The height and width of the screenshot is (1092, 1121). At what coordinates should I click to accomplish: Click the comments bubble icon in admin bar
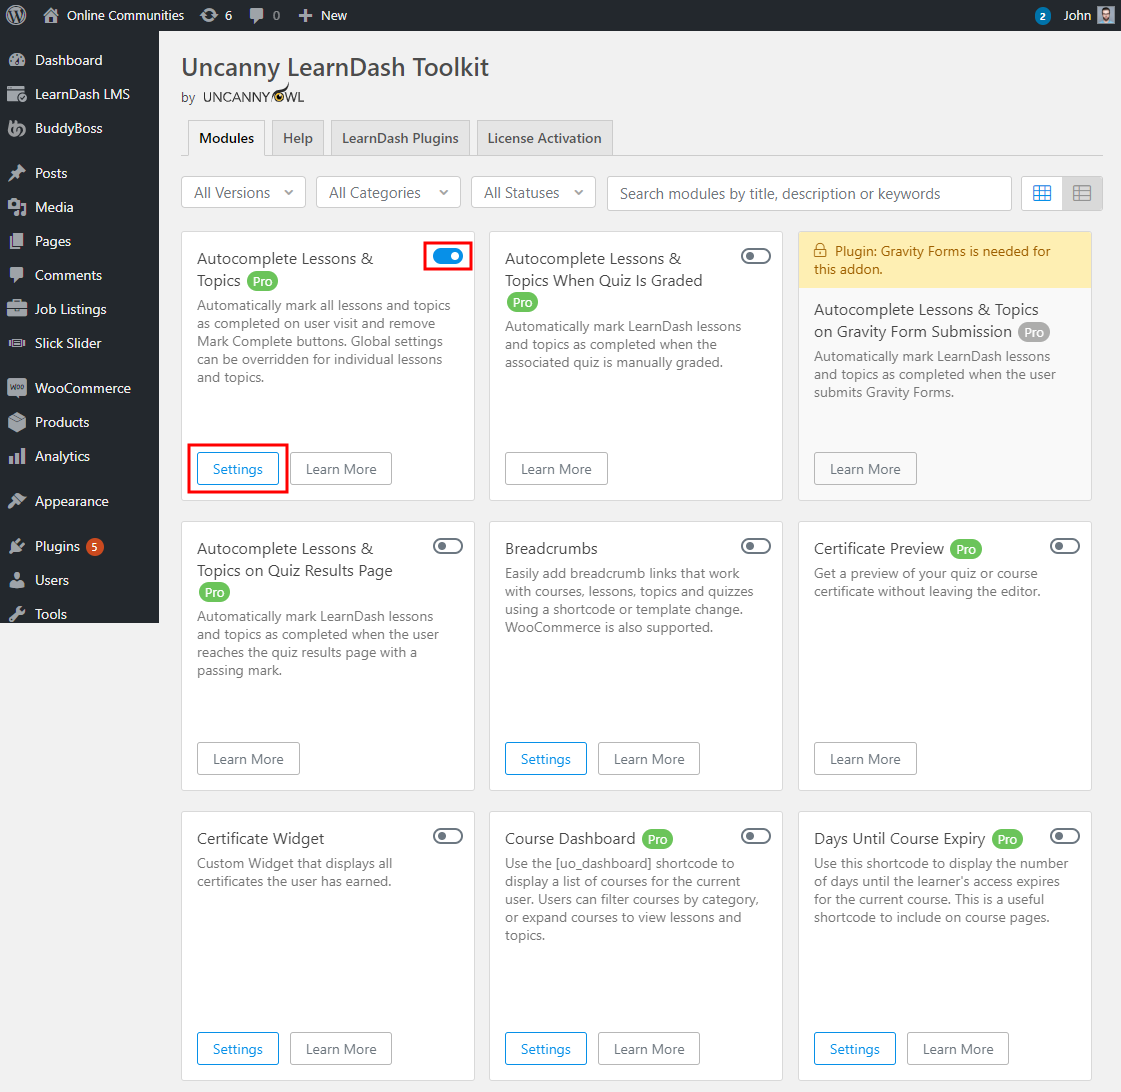(258, 15)
